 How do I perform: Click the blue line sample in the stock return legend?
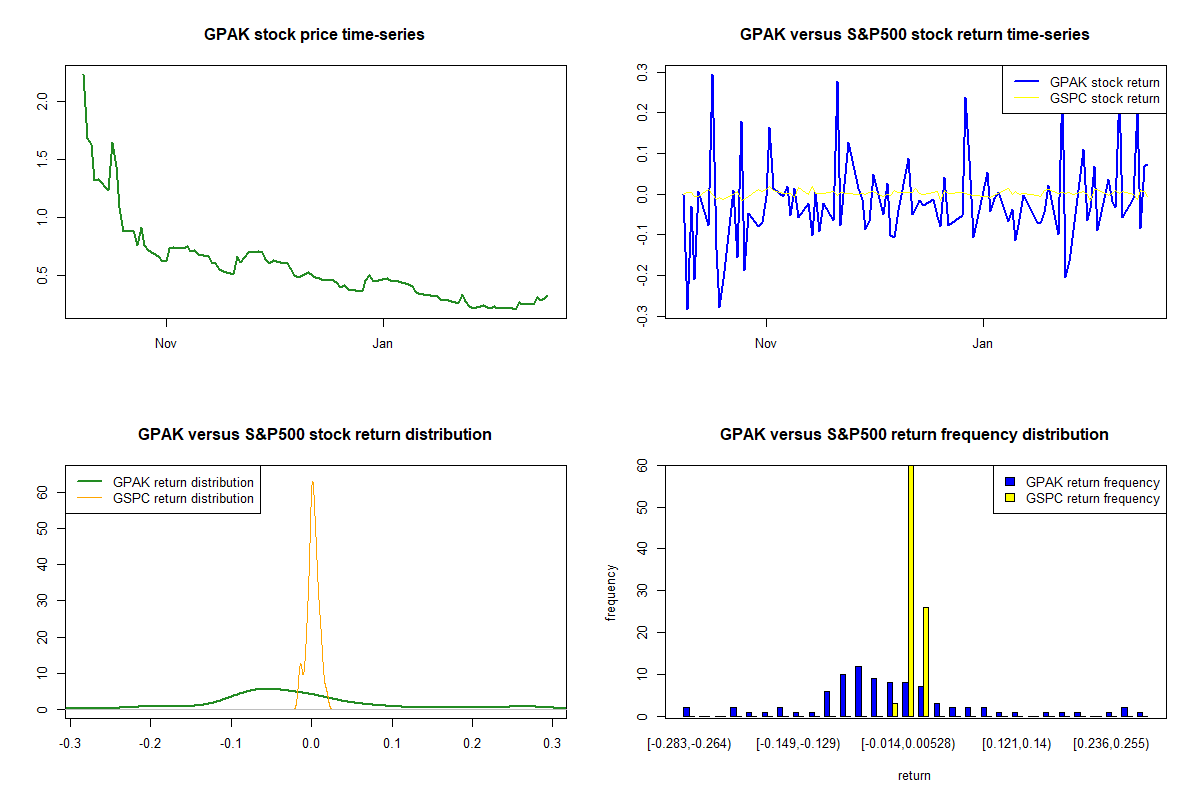coord(1026,83)
